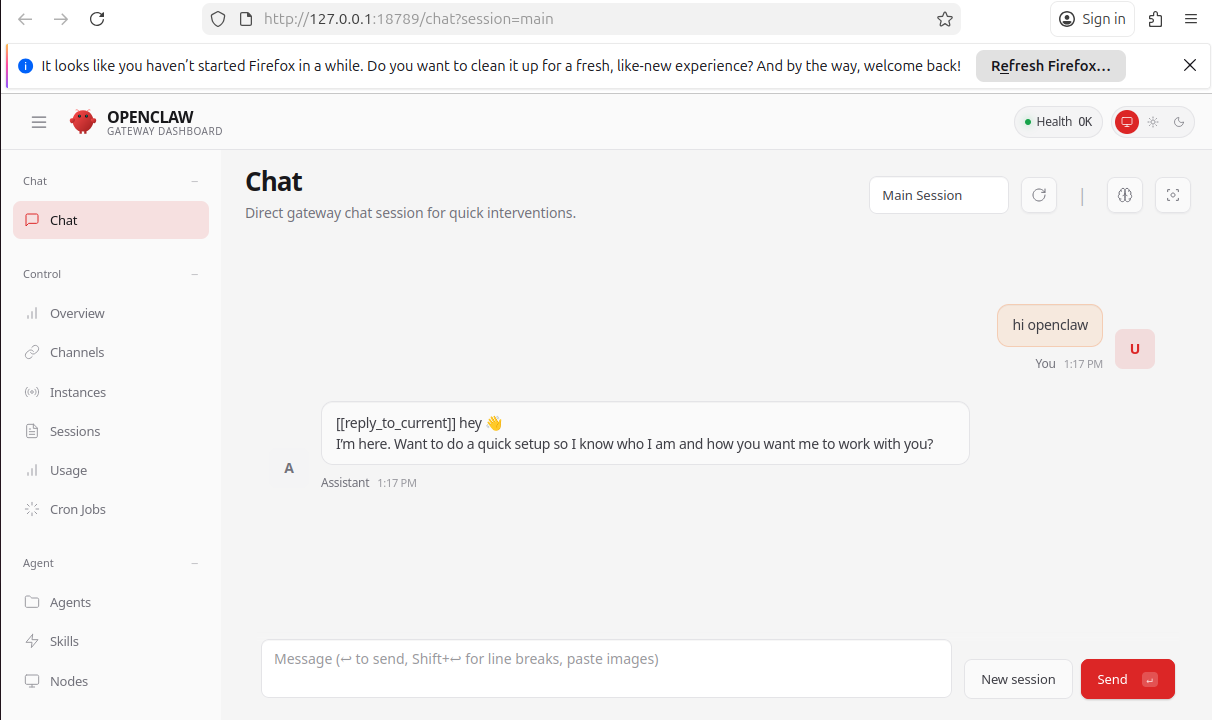Viewport: 1212px width, 720px height.
Task: Bookmark this page with star icon
Action: [944, 19]
